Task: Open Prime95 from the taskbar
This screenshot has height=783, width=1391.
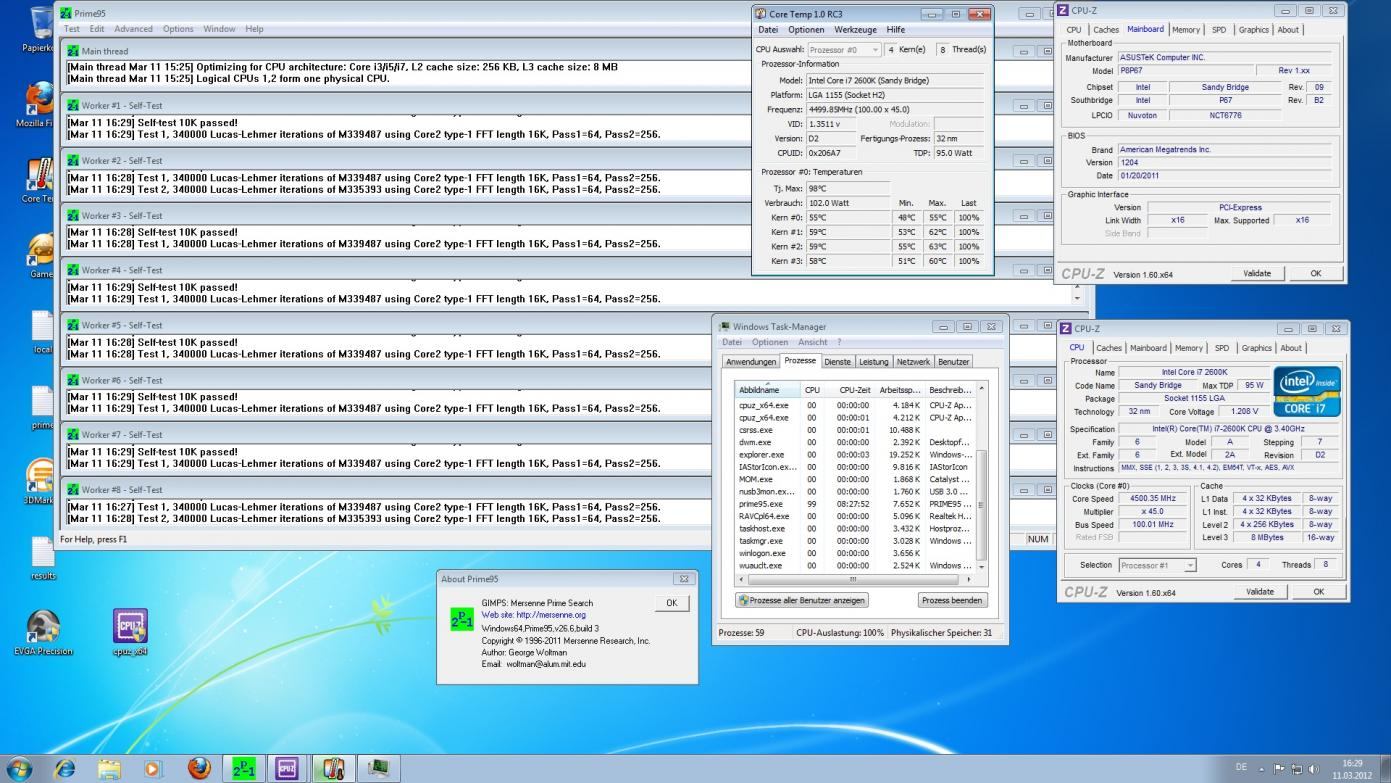Action: pos(244,768)
